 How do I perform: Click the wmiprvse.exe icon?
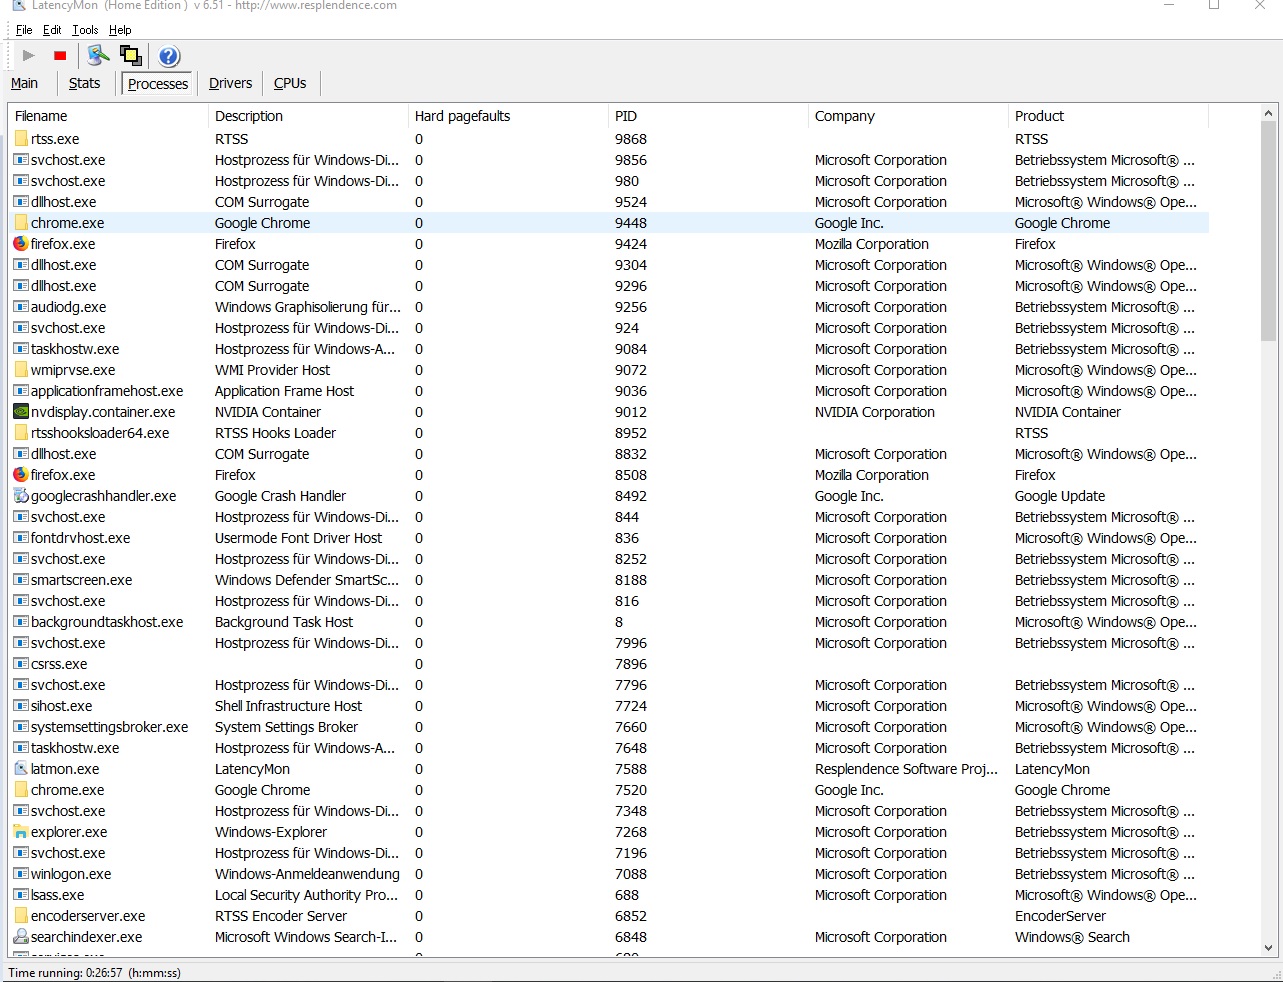click(21, 370)
